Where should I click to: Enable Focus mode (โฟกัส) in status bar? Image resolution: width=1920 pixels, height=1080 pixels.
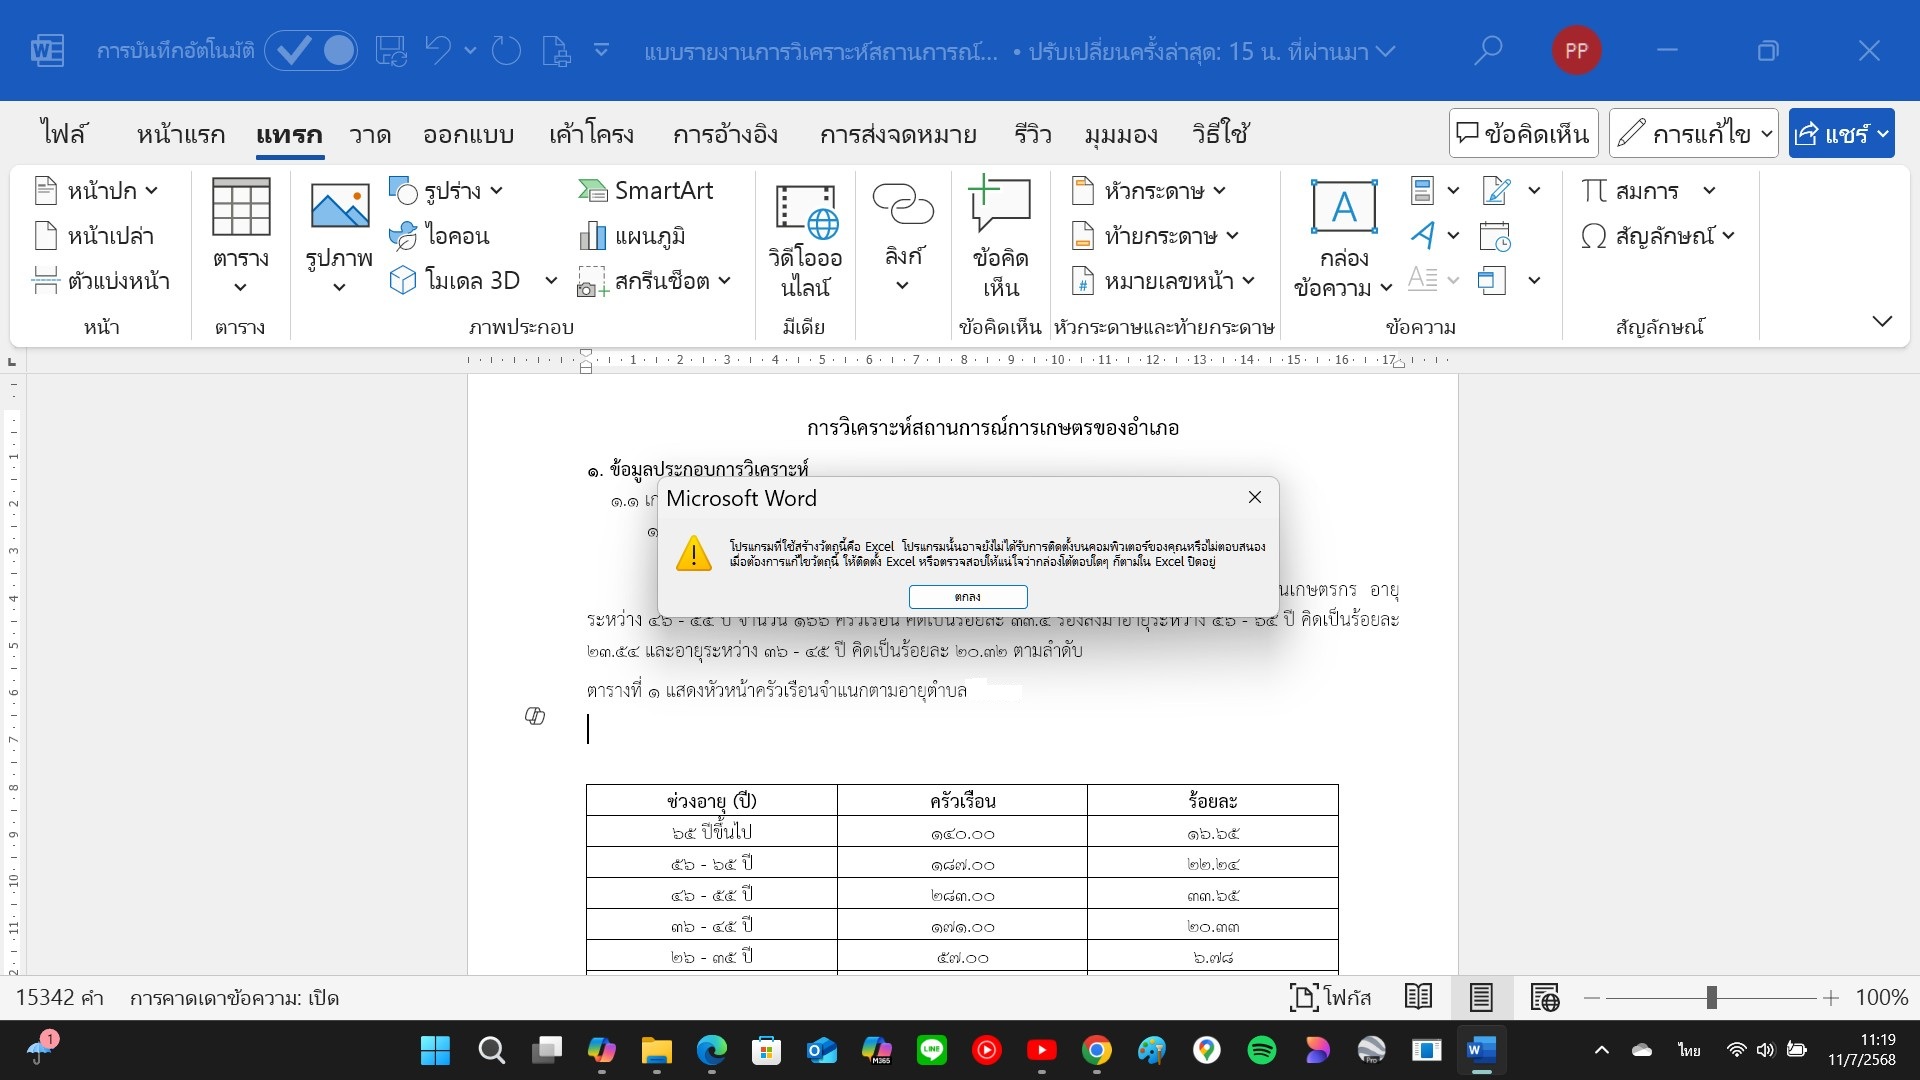pos(1330,997)
